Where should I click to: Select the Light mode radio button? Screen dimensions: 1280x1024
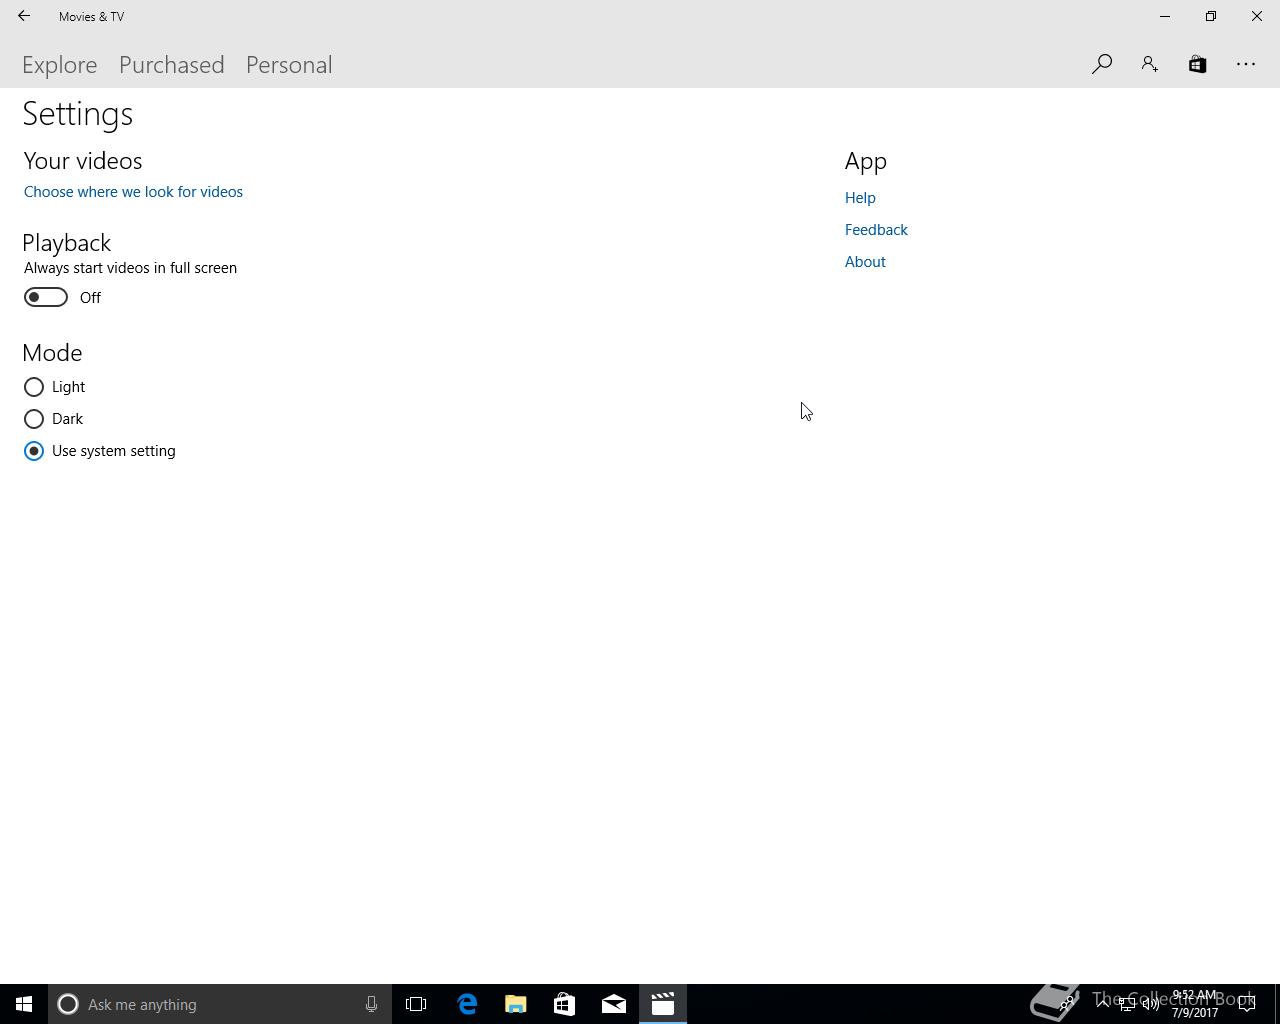(x=33, y=387)
